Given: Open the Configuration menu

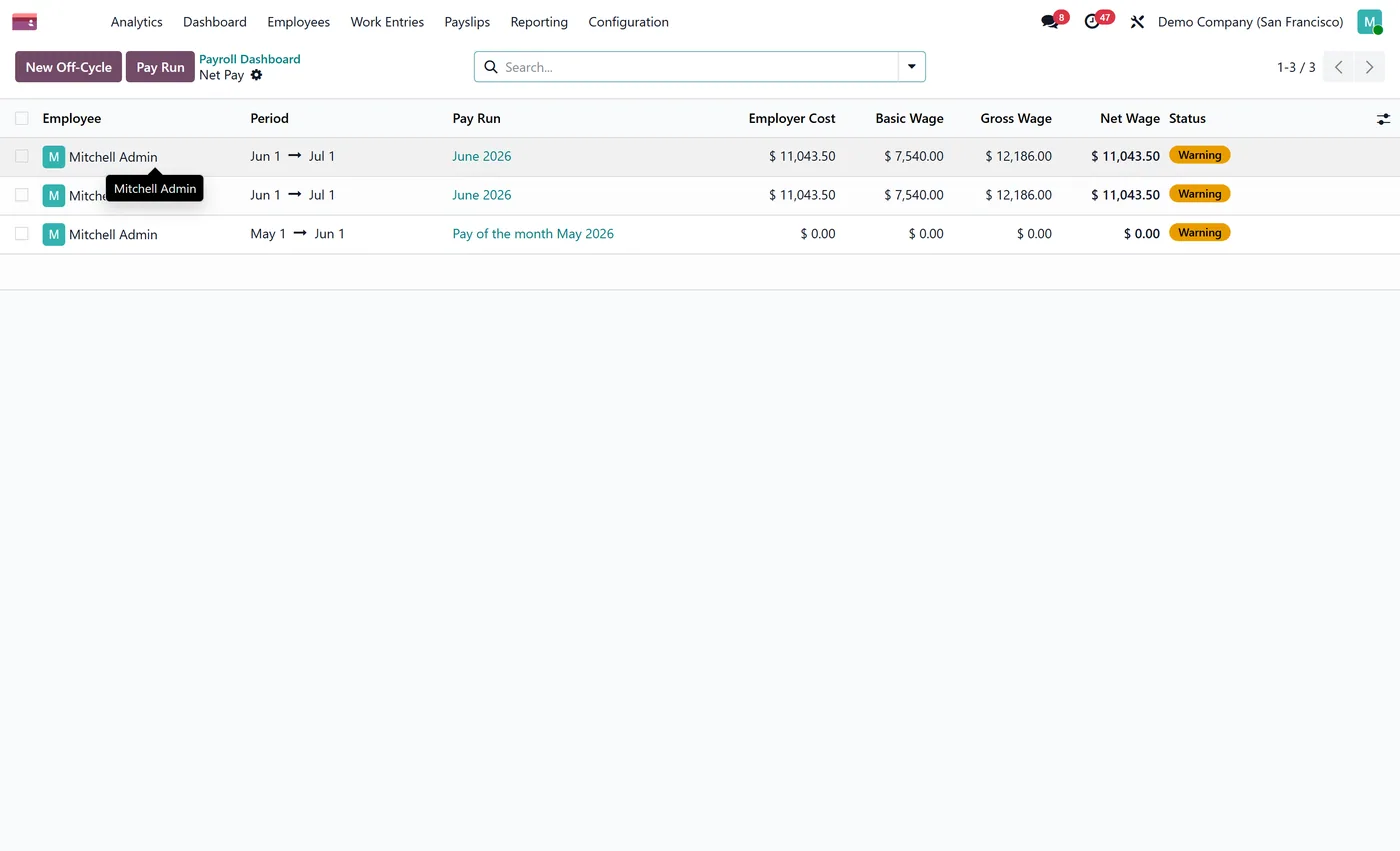Looking at the screenshot, I should (x=628, y=22).
